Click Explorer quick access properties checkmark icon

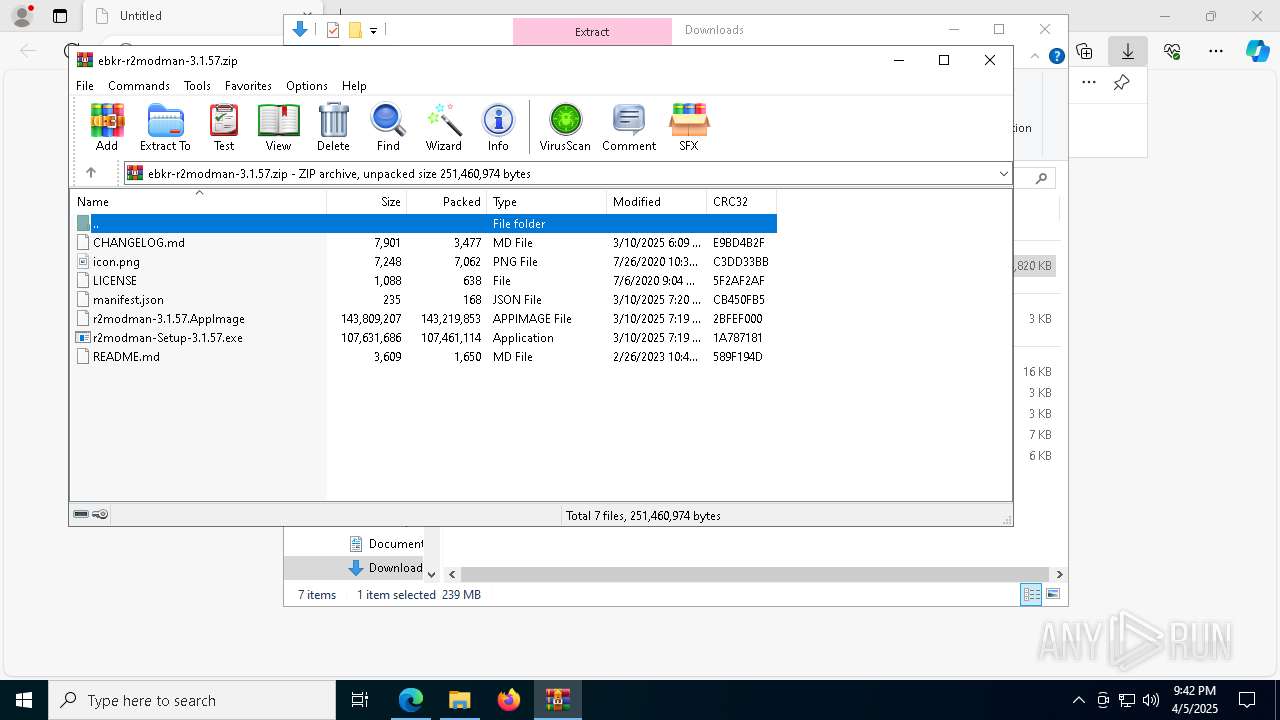[333, 30]
